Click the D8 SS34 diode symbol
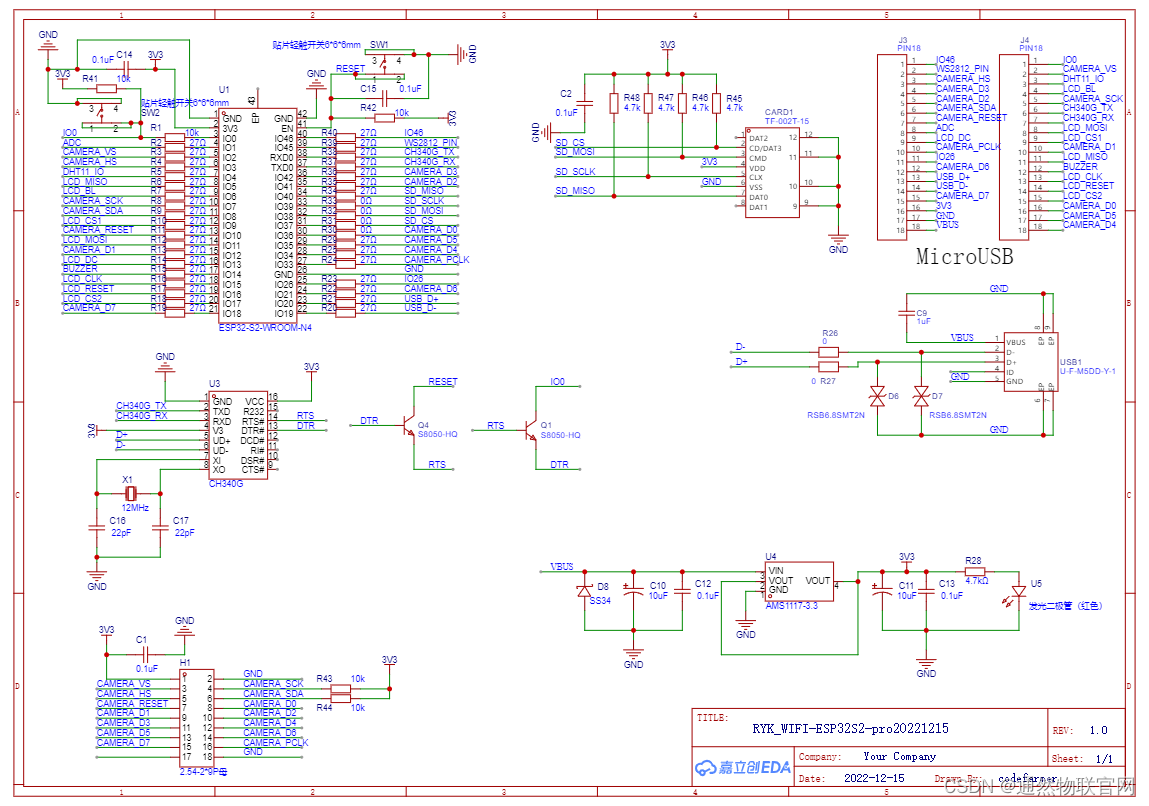1149x806 pixels. pyautogui.click(x=584, y=591)
